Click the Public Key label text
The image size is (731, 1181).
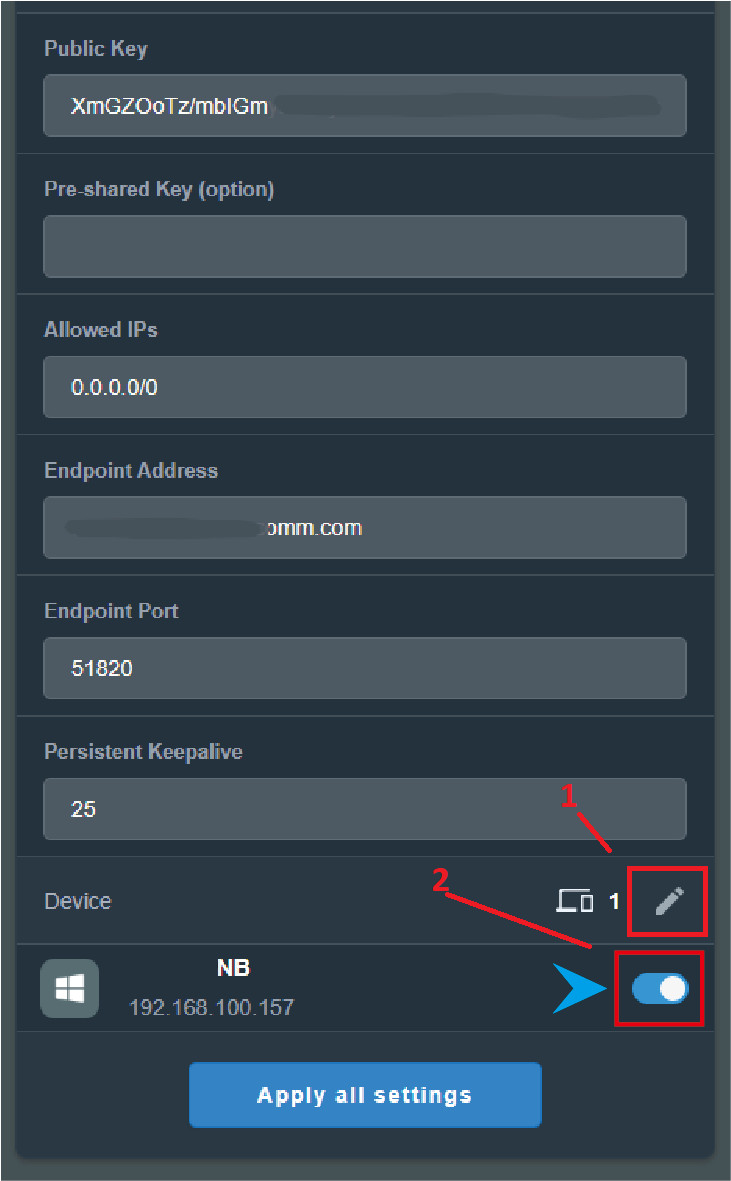[96, 48]
